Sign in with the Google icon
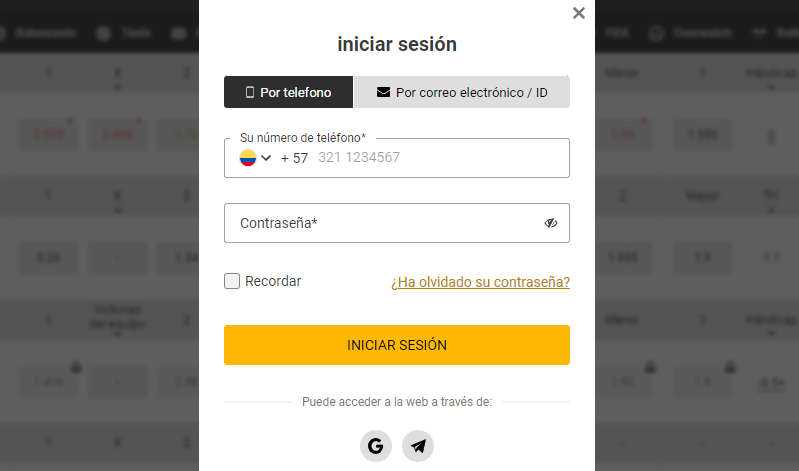This screenshot has height=471, width=799. (376, 446)
